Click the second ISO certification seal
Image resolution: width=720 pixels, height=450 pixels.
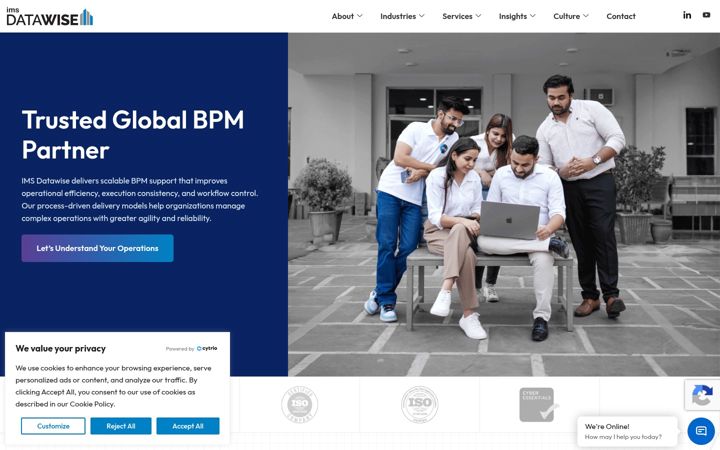[419, 405]
